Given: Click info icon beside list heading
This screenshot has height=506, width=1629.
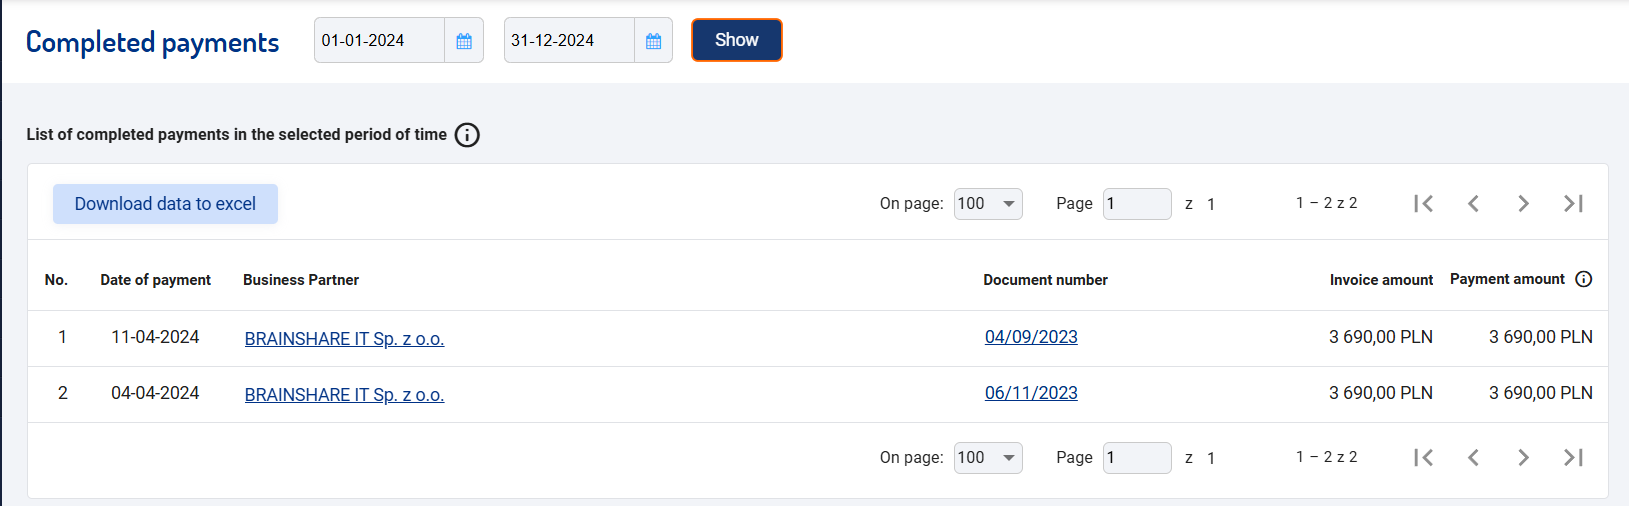Looking at the screenshot, I should click(467, 135).
